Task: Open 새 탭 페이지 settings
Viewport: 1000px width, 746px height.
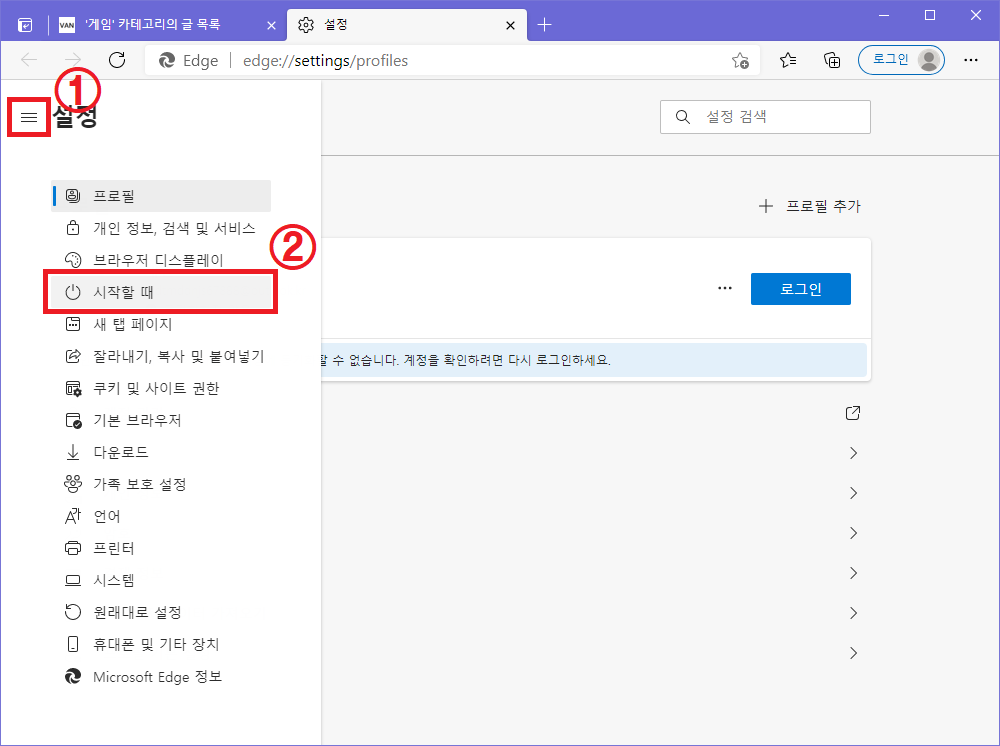Action: pos(161,324)
